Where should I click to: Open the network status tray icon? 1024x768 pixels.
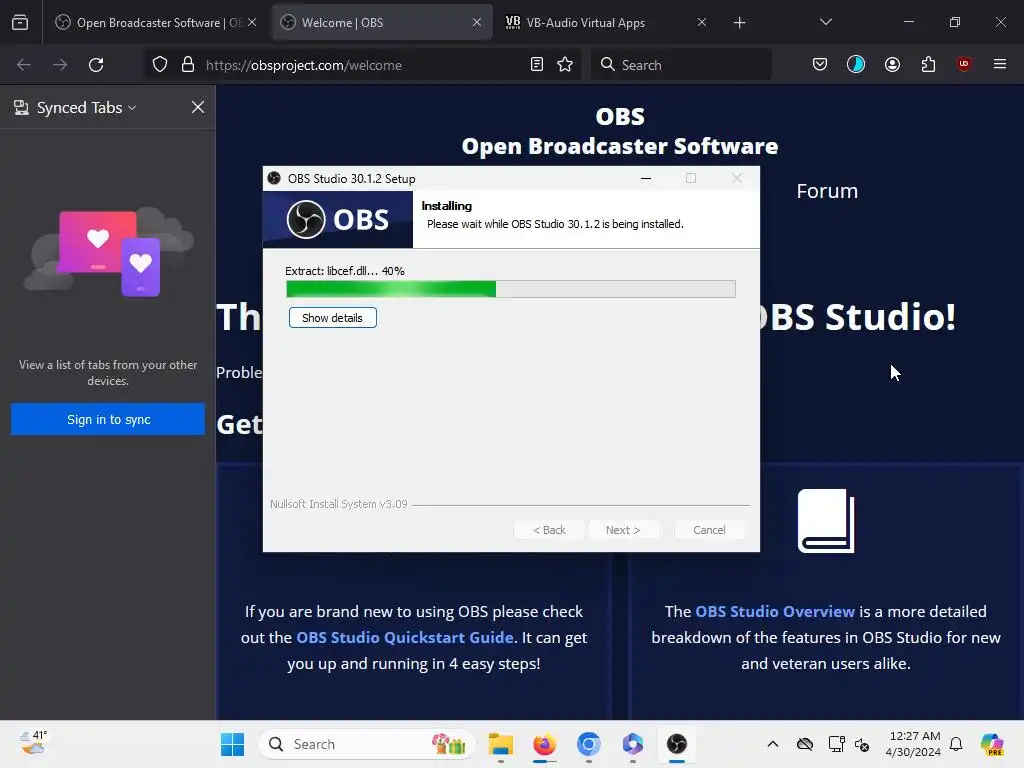tap(836, 744)
